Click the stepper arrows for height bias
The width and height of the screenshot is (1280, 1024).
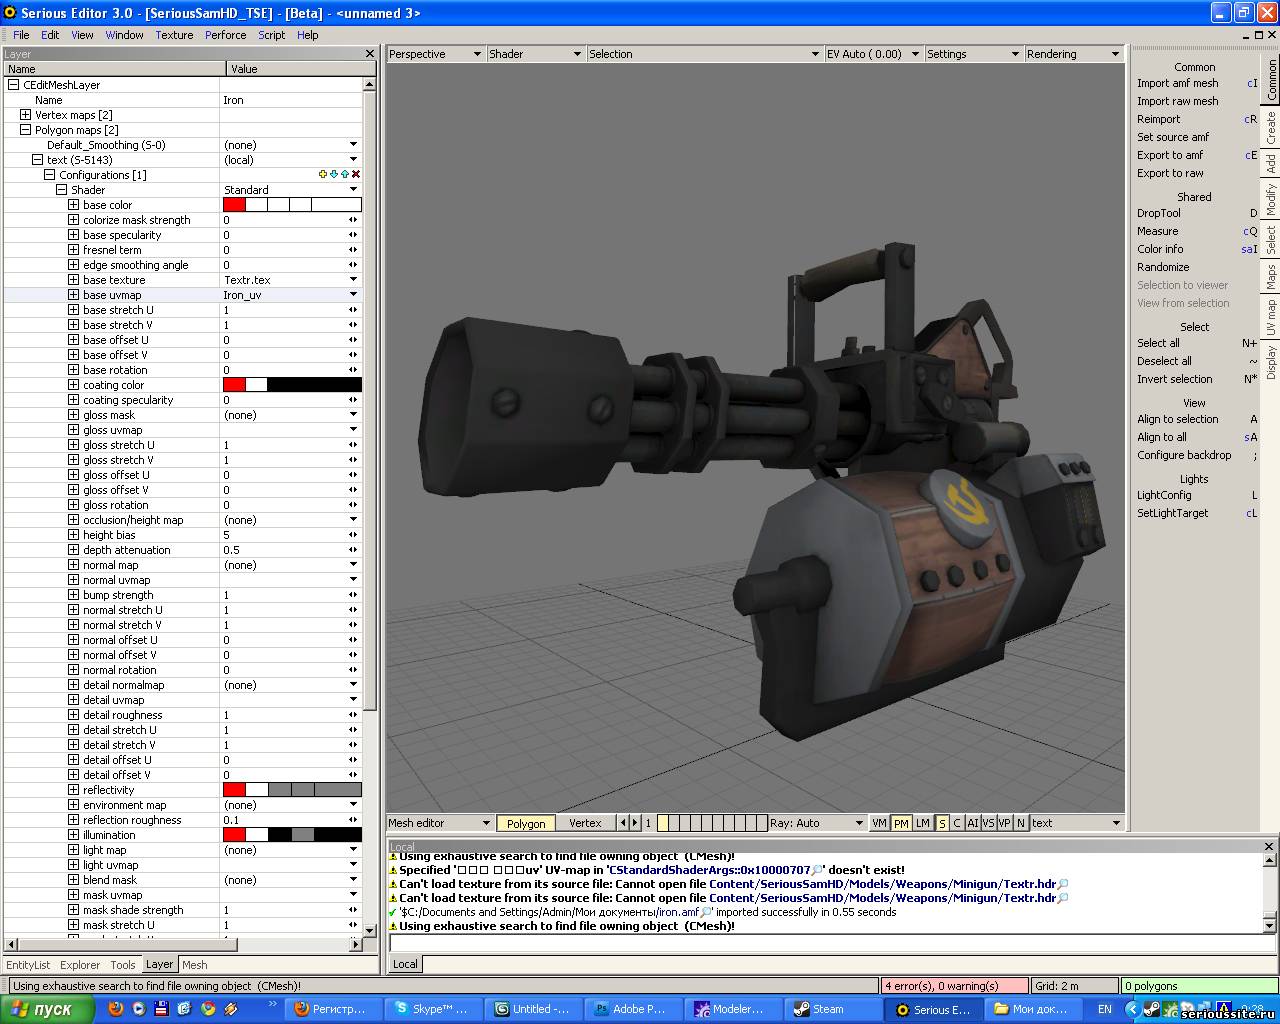click(353, 535)
